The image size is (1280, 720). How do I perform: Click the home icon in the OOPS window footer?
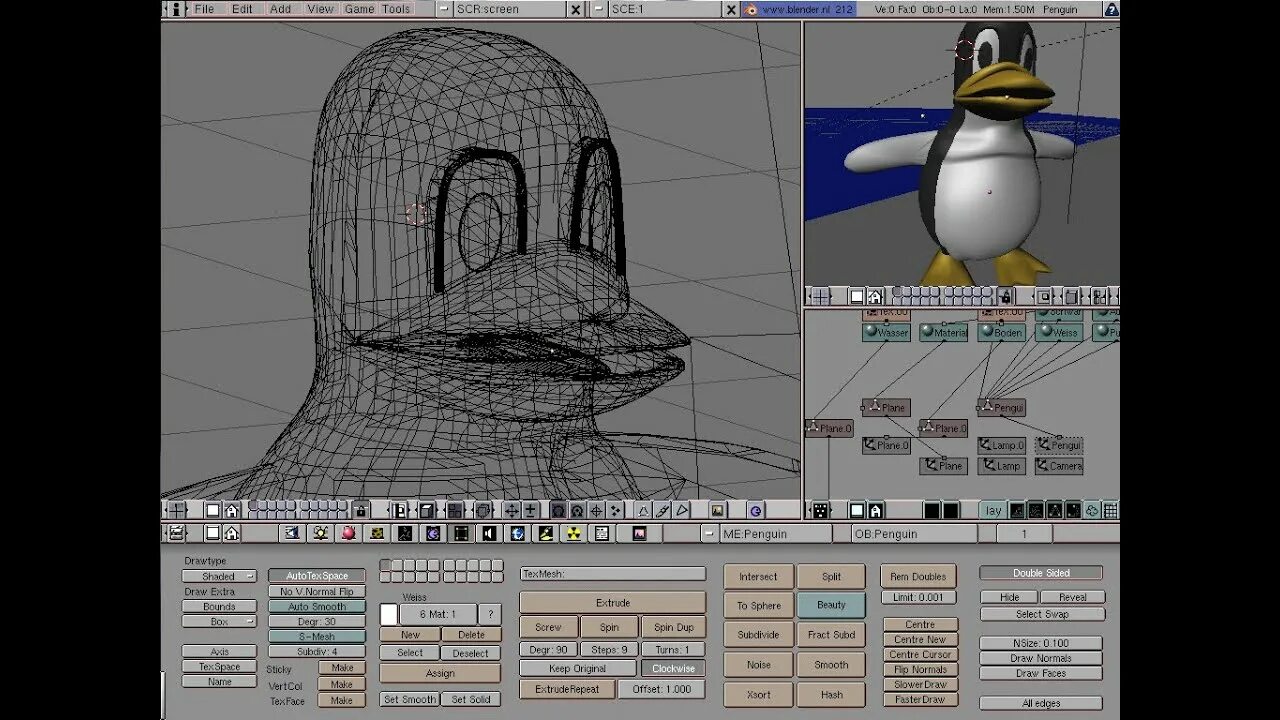(x=875, y=510)
